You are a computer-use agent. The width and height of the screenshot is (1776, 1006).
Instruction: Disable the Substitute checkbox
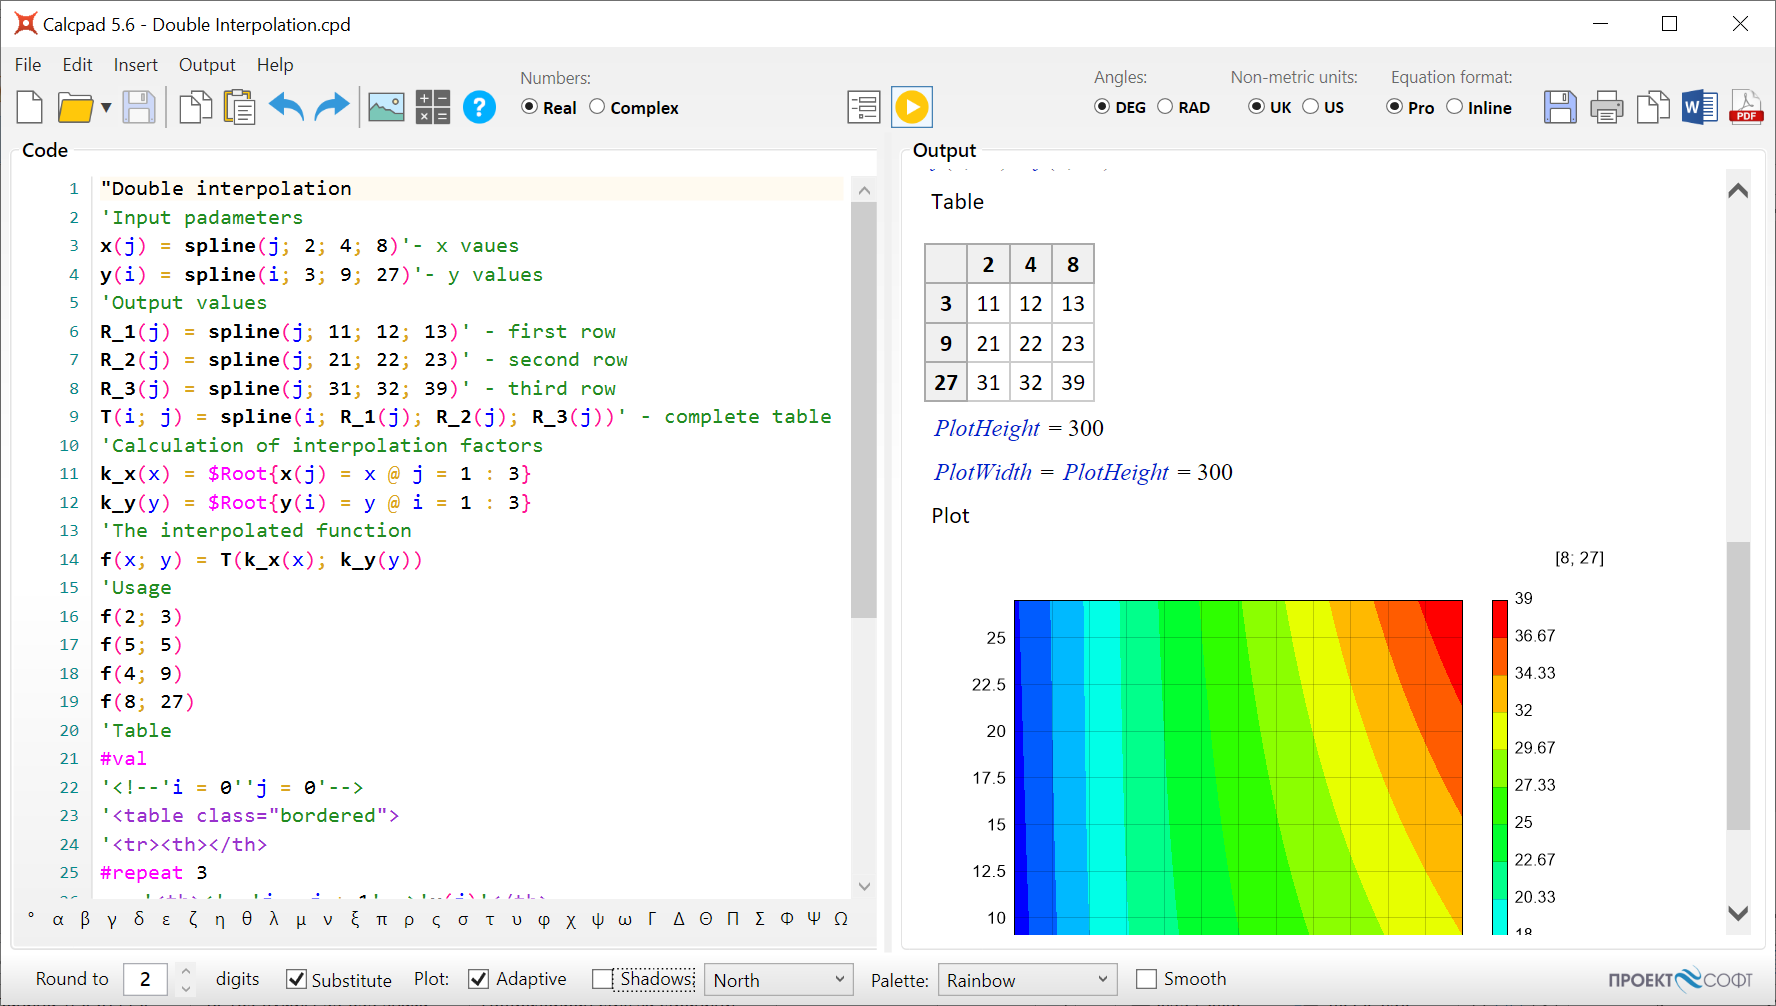296,979
